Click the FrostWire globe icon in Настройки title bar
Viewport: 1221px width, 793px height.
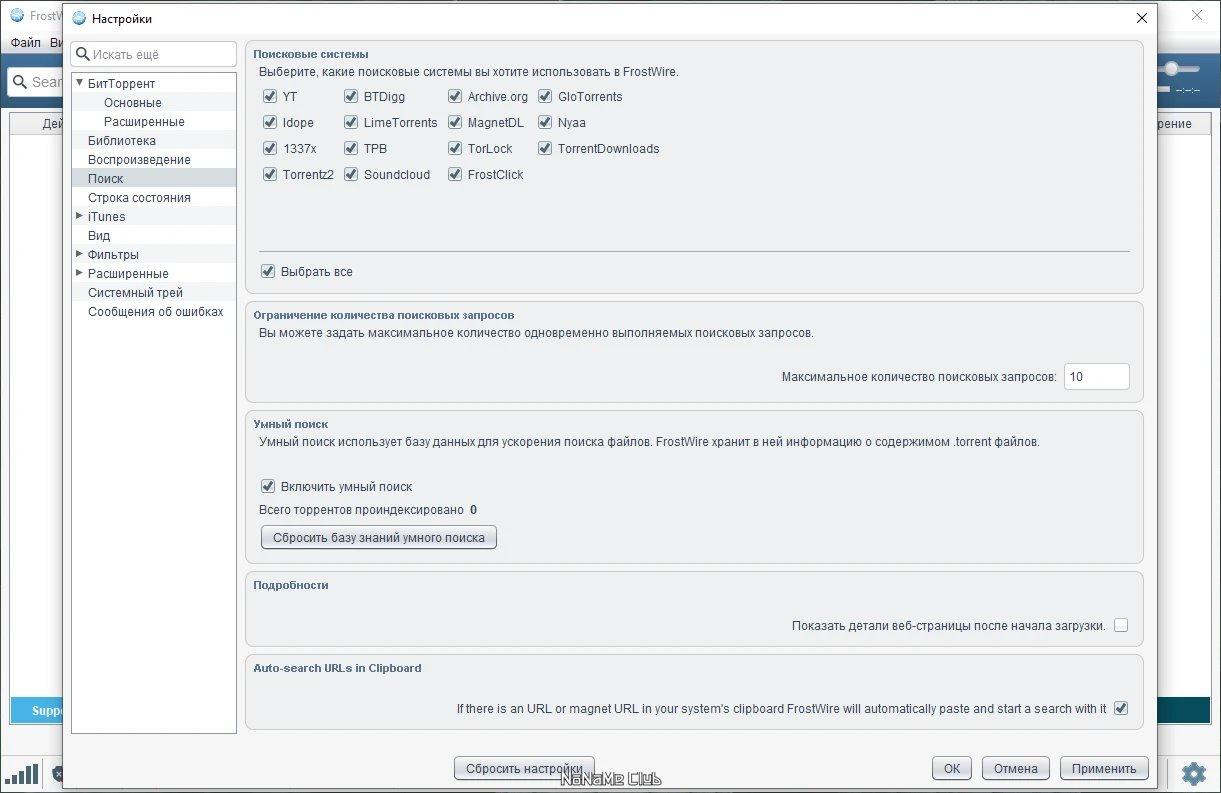pos(79,18)
